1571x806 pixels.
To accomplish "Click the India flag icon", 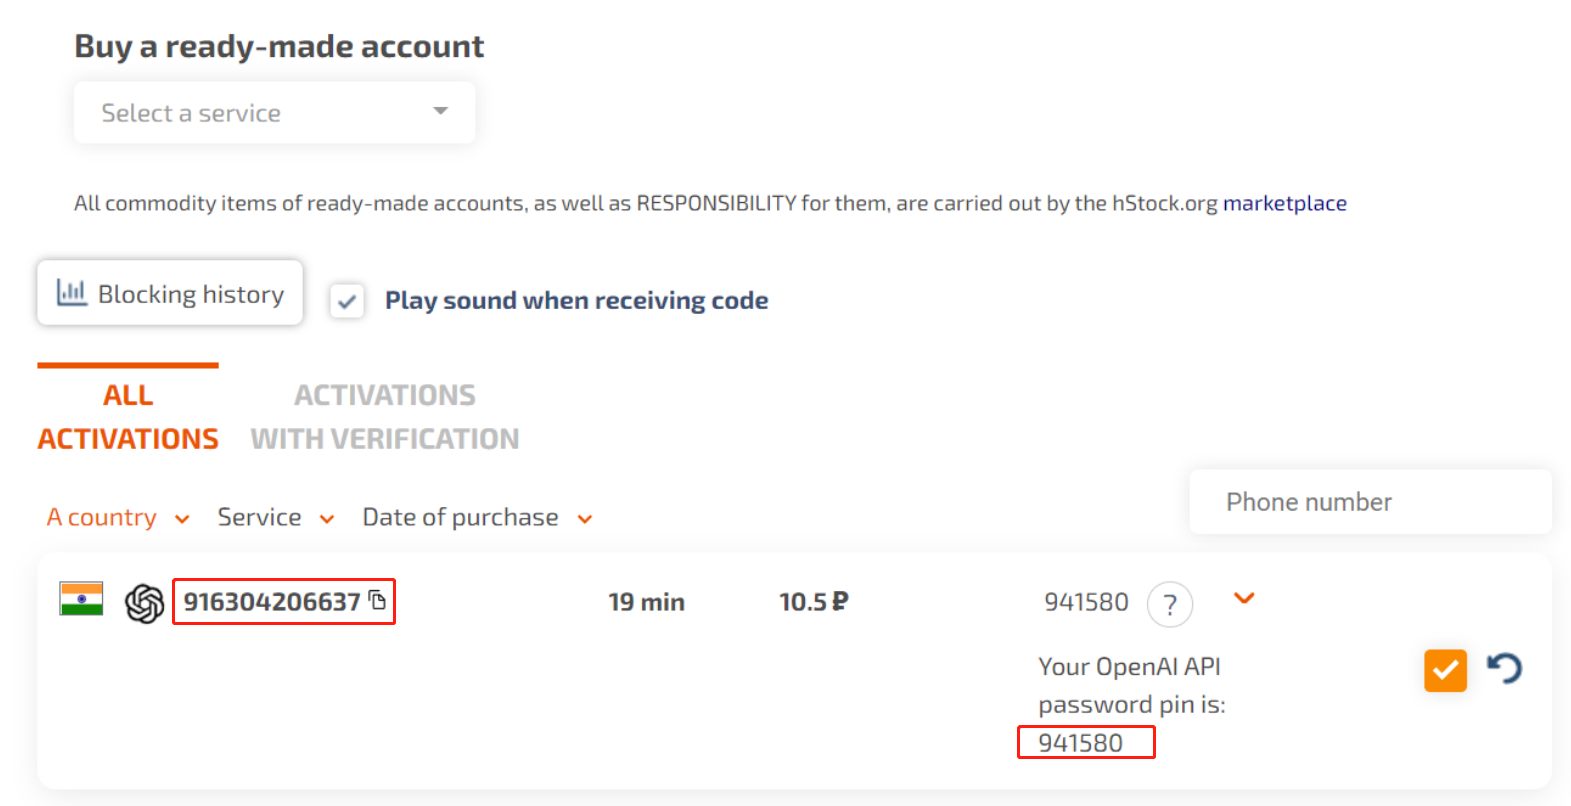I will pos(81,599).
